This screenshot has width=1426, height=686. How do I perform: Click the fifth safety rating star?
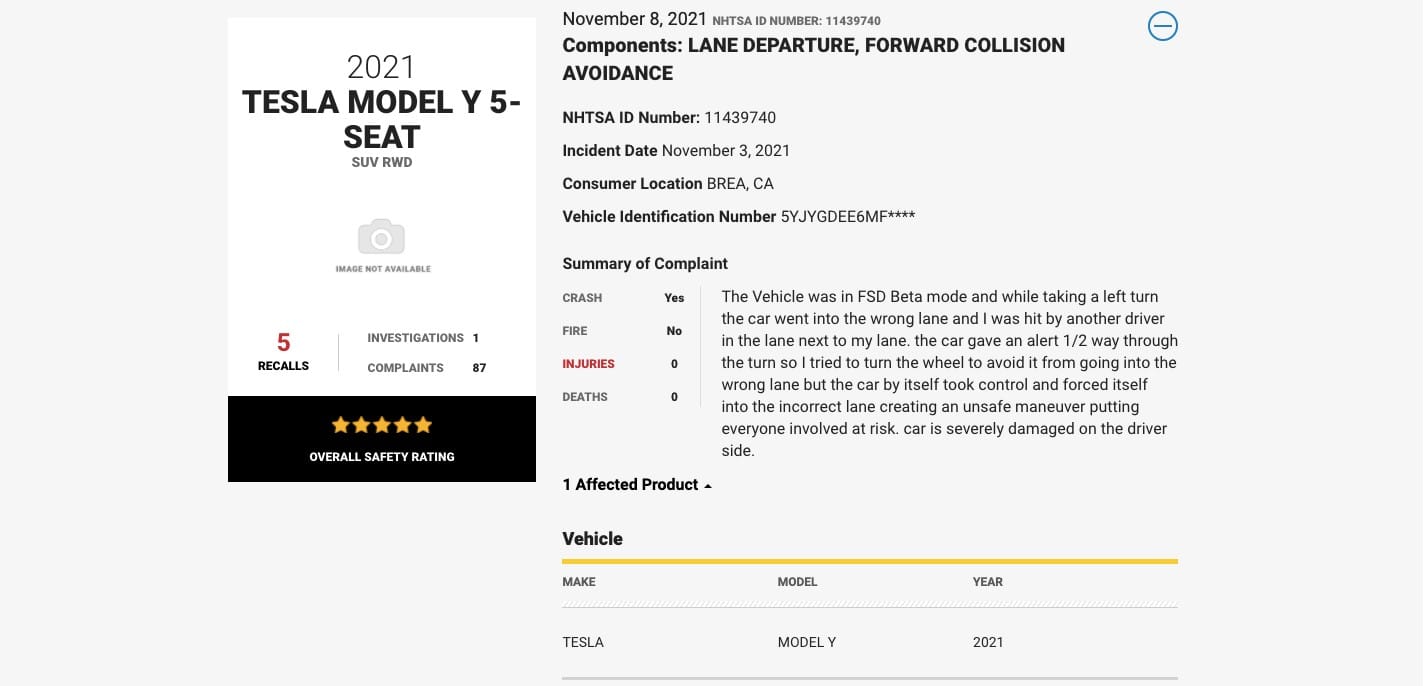[x=422, y=424]
